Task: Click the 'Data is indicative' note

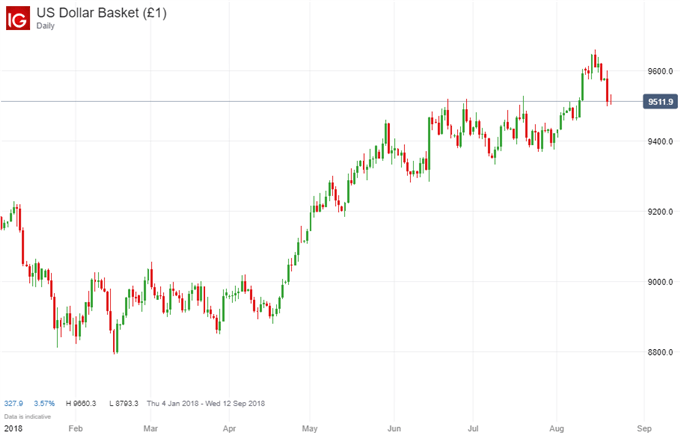Action: point(24,415)
